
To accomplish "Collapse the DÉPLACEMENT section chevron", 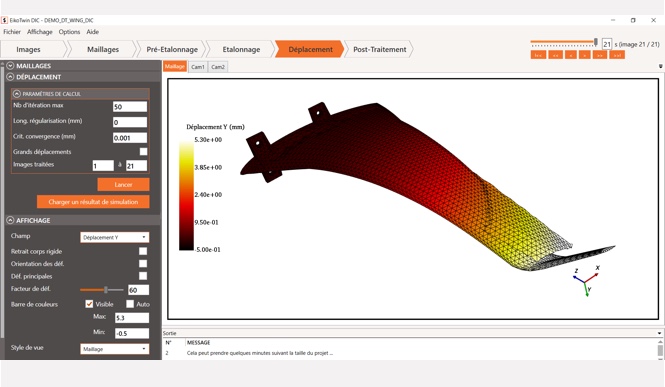I will point(11,77).
